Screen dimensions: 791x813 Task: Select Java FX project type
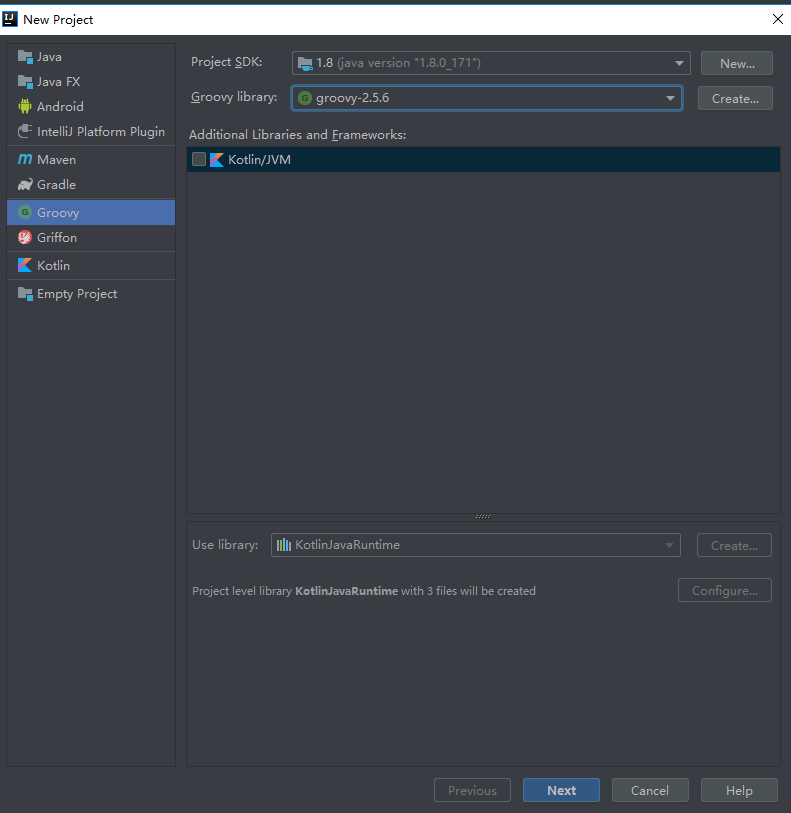tap(91, 81)
